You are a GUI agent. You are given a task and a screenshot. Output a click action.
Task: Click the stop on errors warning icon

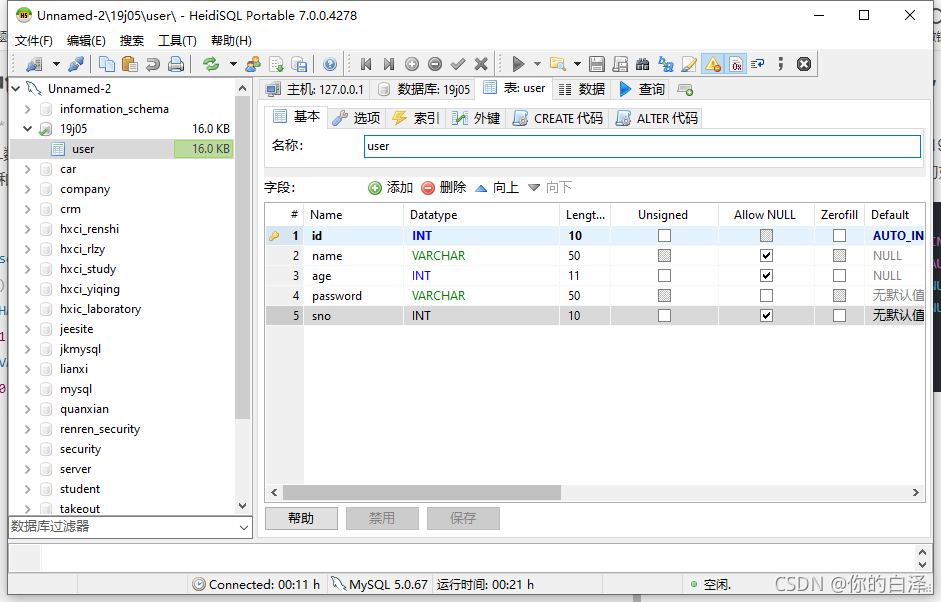tap(713, 64)
